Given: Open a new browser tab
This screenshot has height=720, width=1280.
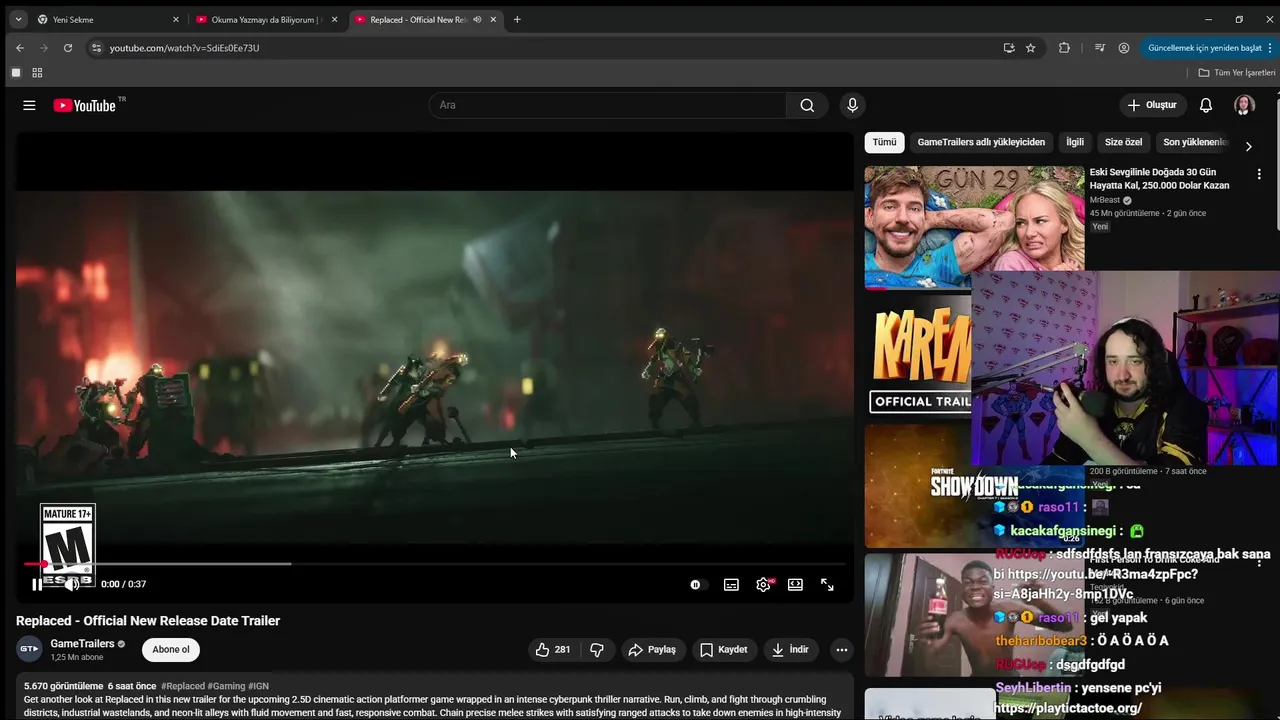Looking at the screenshot, I should 517,20.
